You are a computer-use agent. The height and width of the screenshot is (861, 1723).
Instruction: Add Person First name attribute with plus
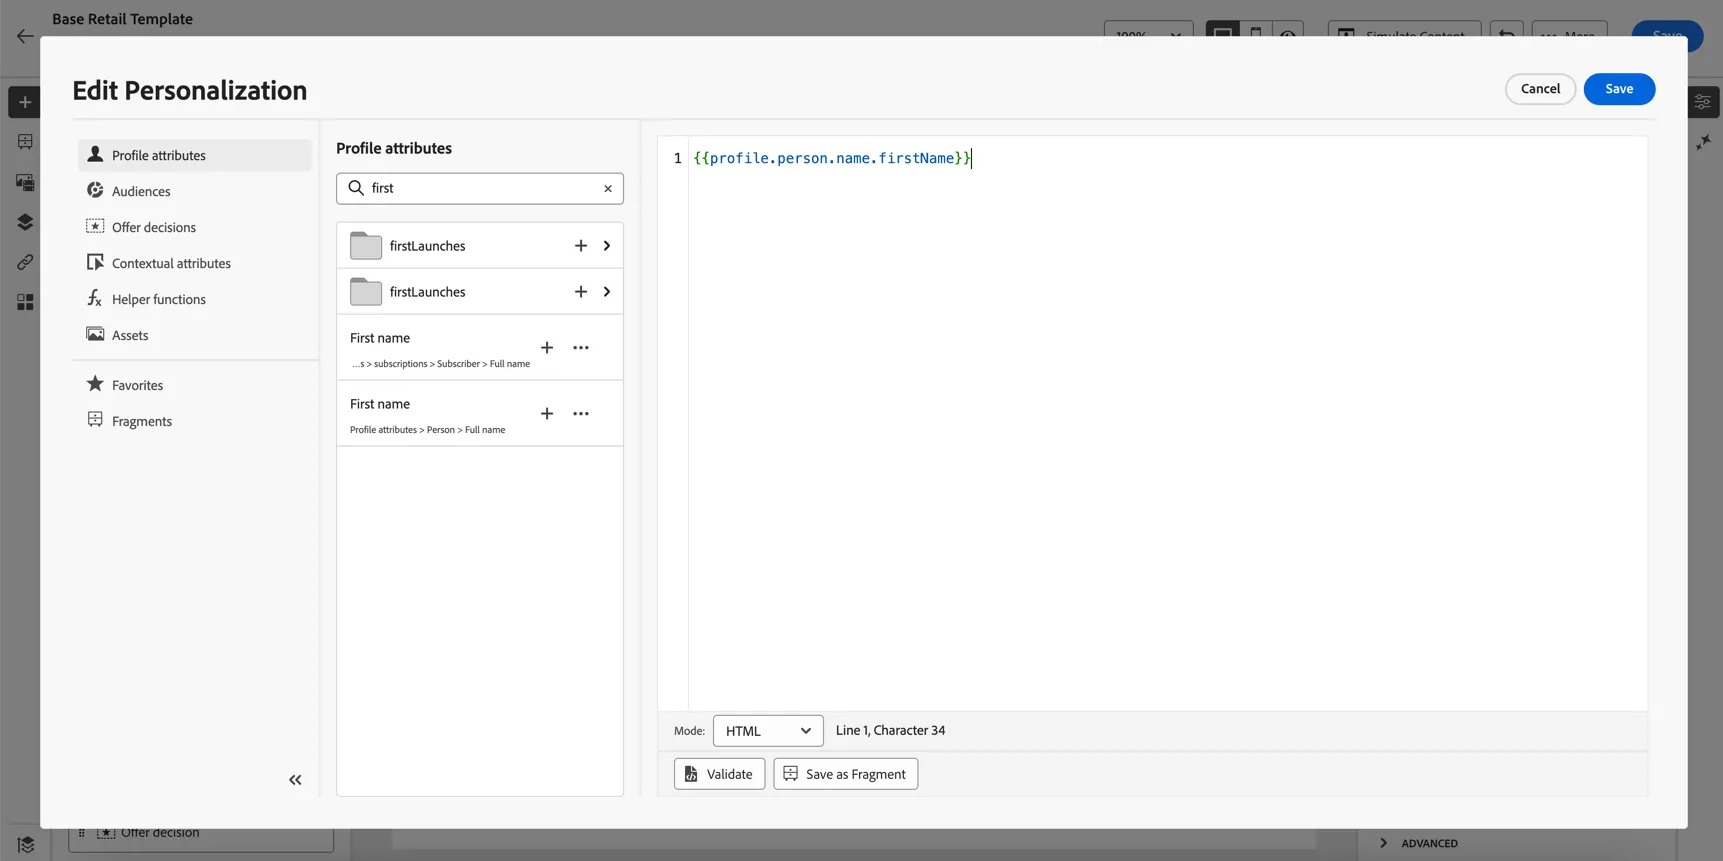(x=547, y=414)
